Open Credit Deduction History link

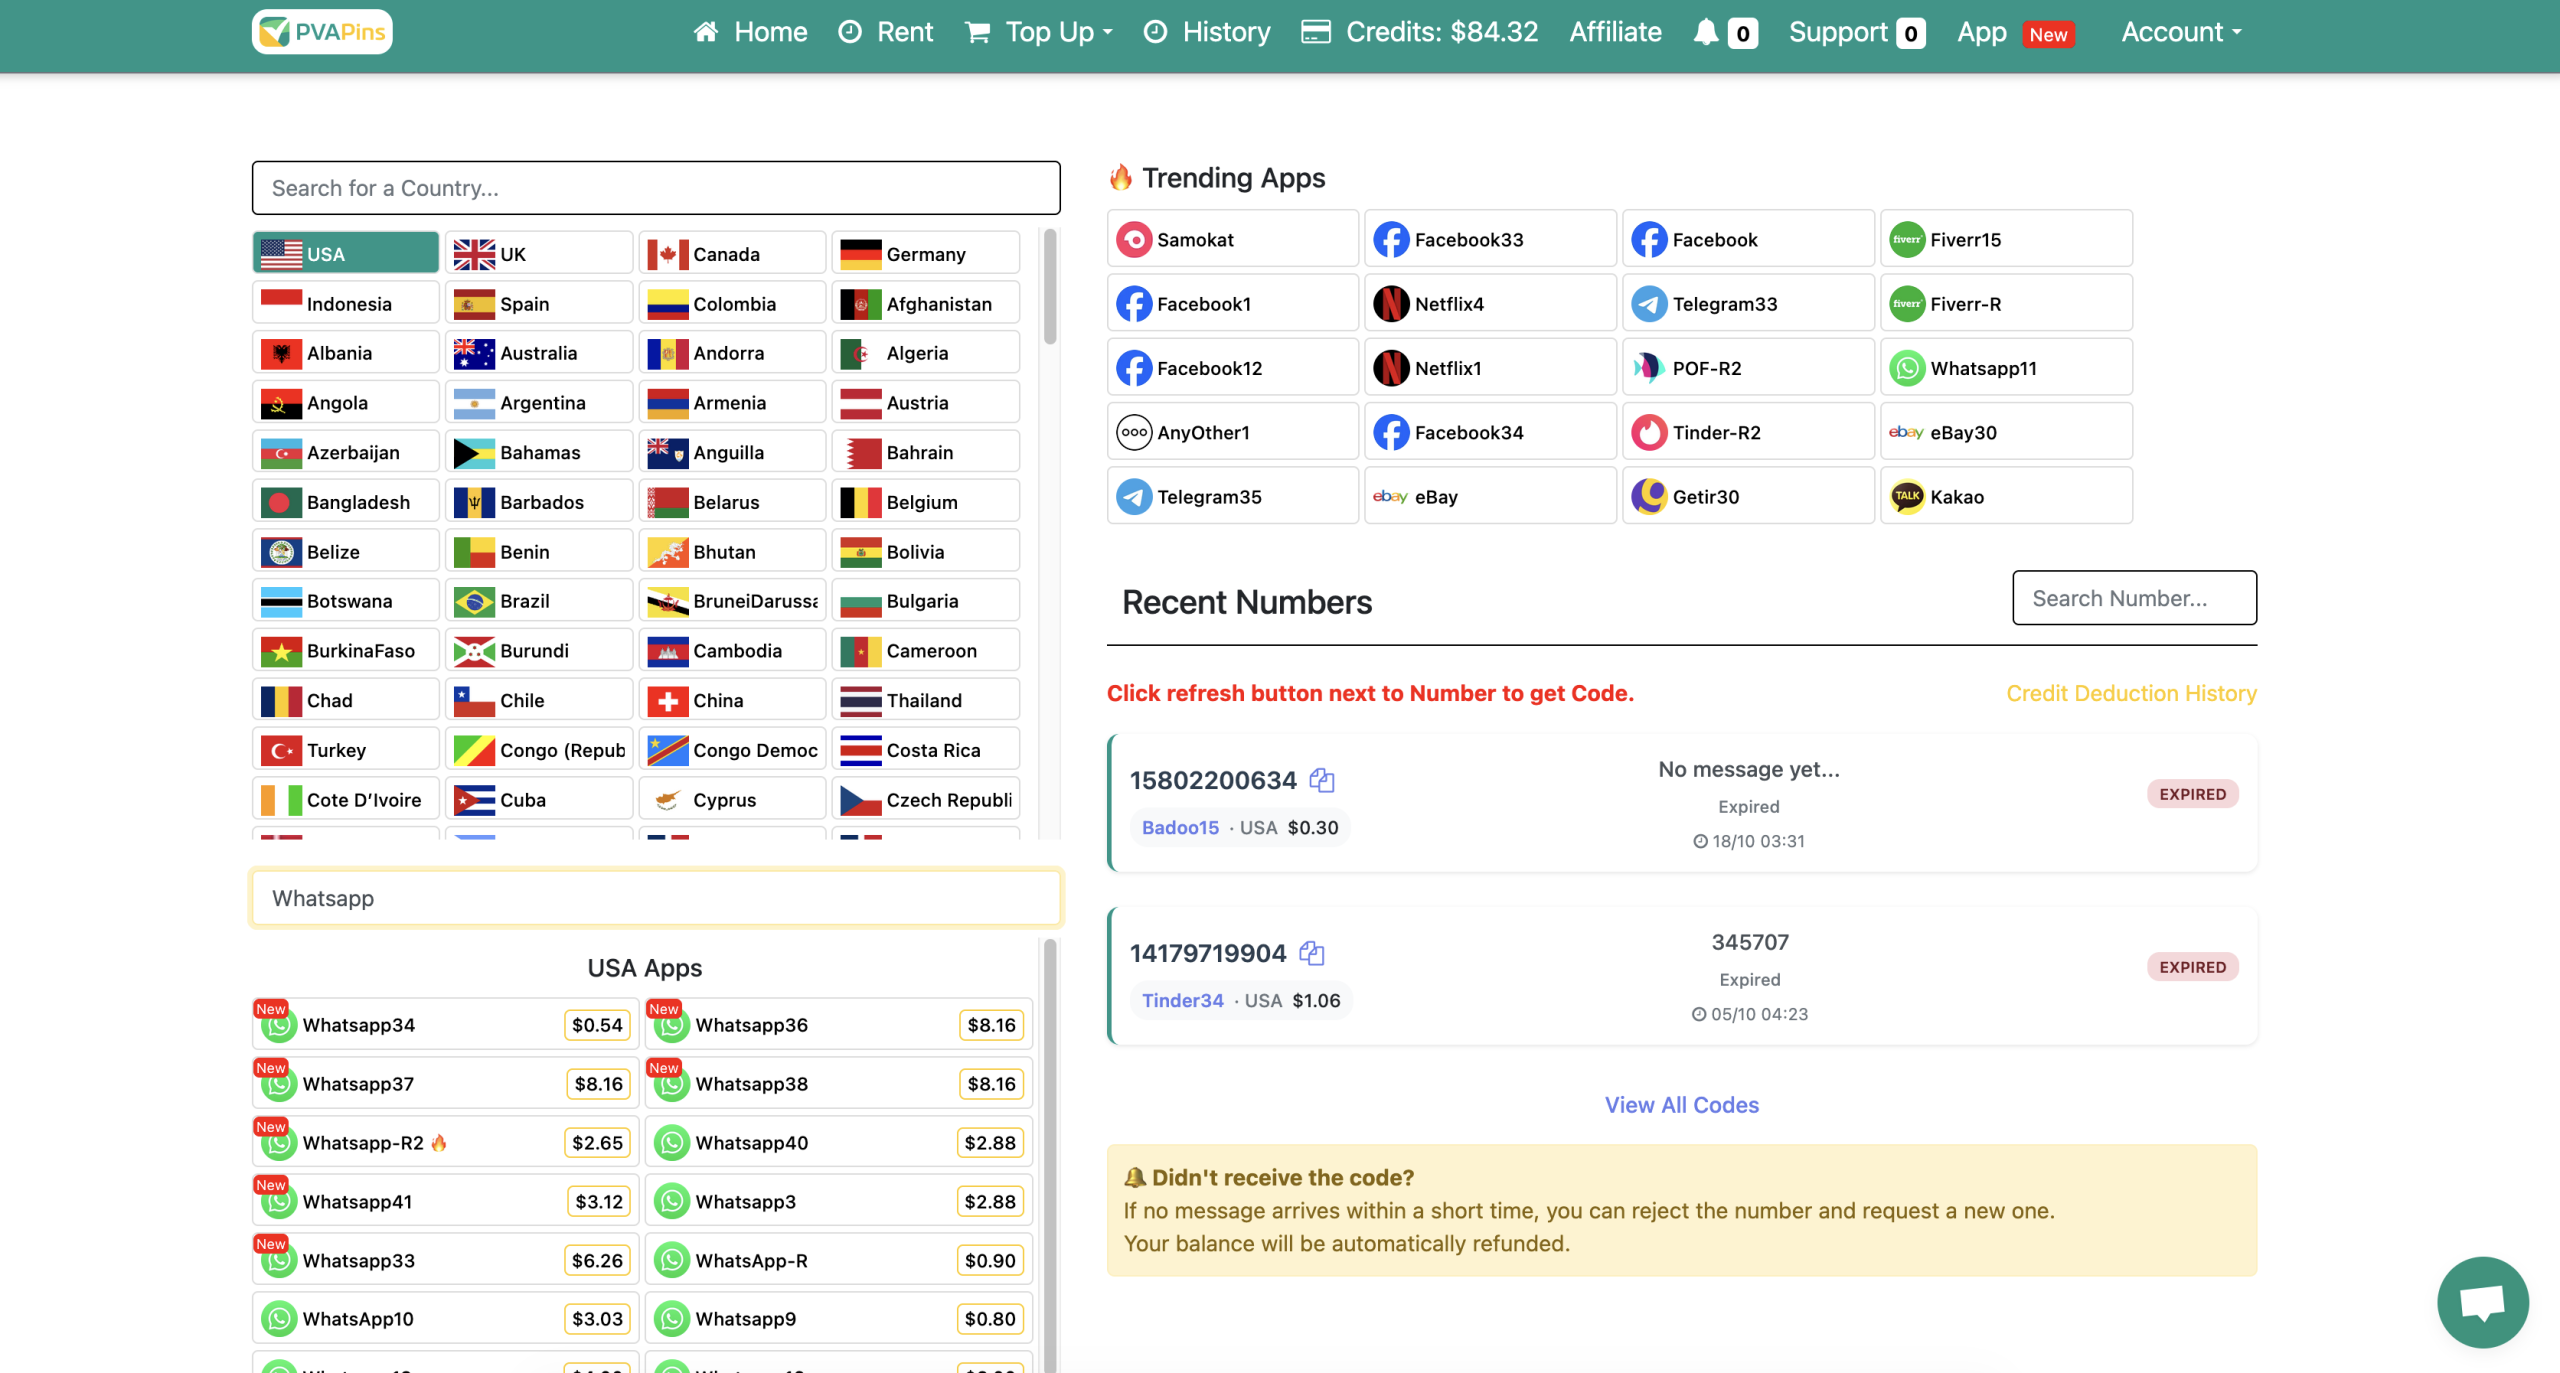pyautogui.click(x=2130, y=693)
